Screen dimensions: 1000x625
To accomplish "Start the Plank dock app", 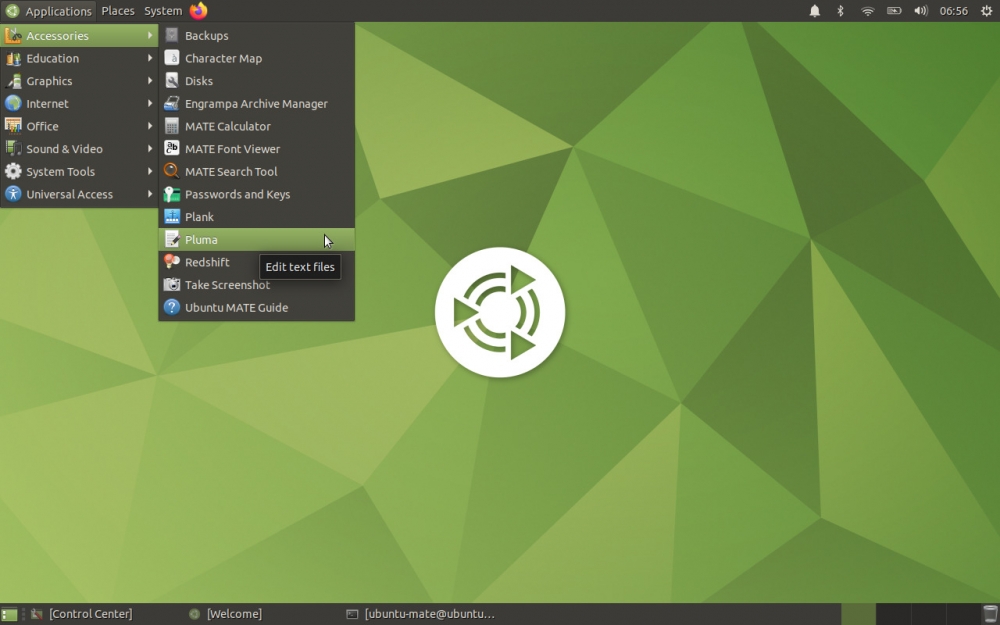I will tap(256, 217).
